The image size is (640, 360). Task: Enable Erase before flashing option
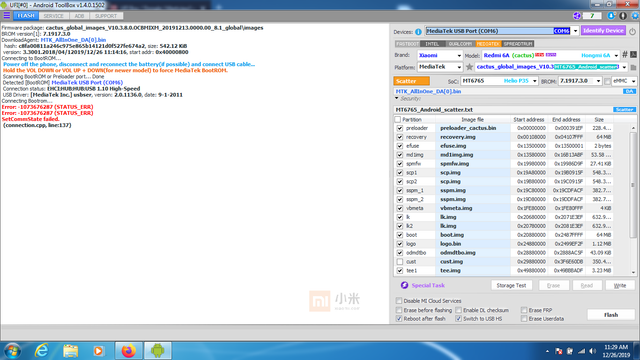[399, 310]
